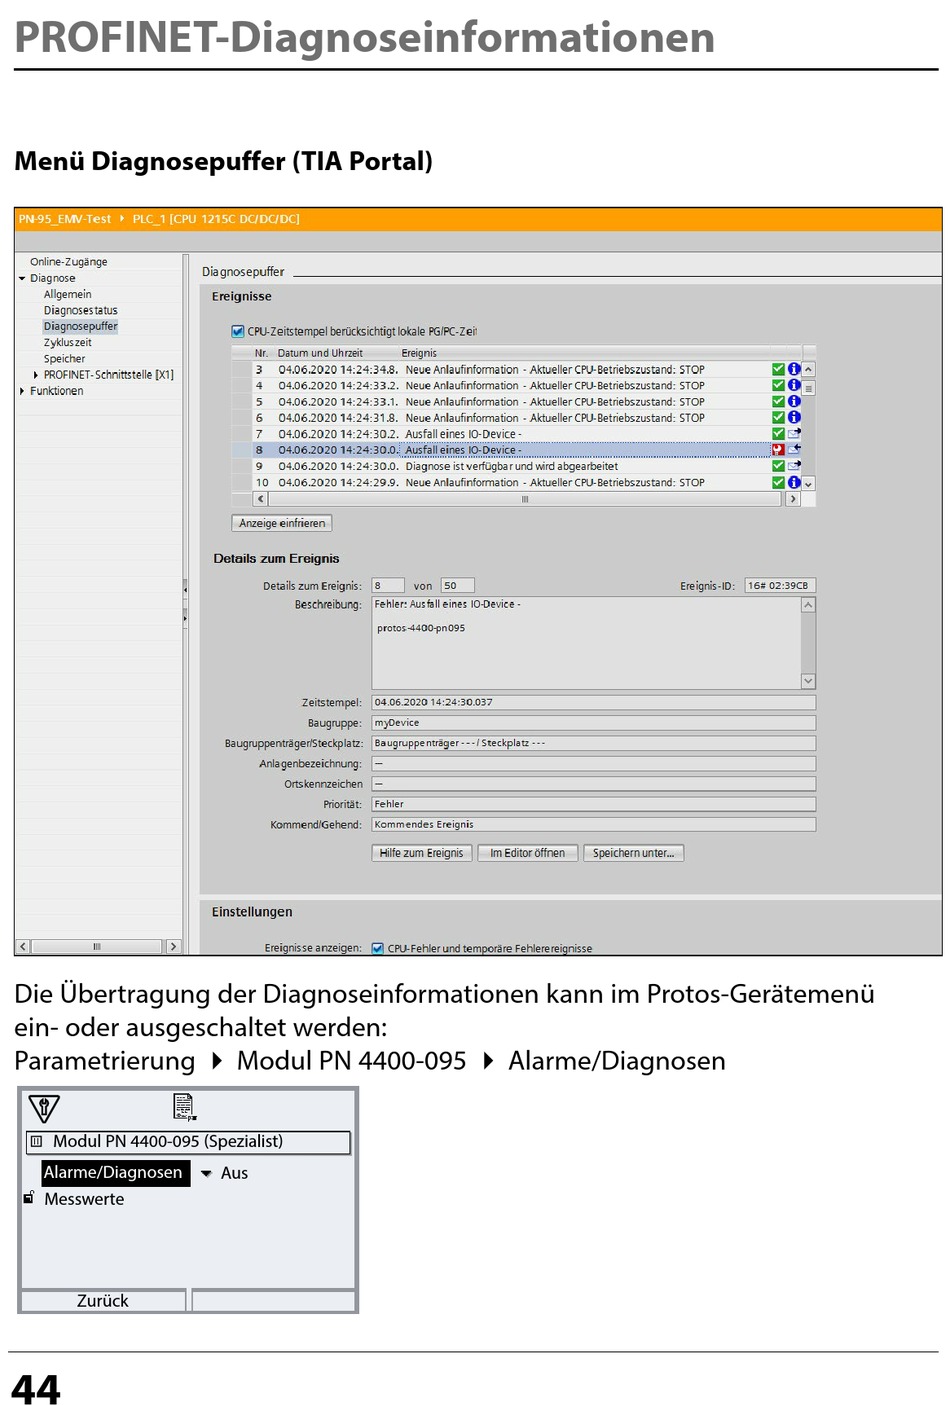Click Beschreibung box scroll-down arrow
950x1405 pixels.
point(808,681)
